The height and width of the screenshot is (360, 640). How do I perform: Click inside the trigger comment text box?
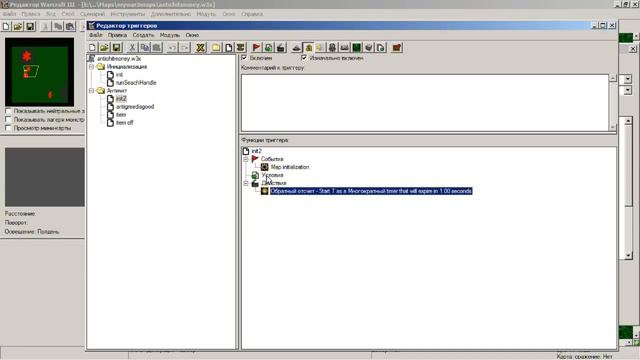click(425, 103)
